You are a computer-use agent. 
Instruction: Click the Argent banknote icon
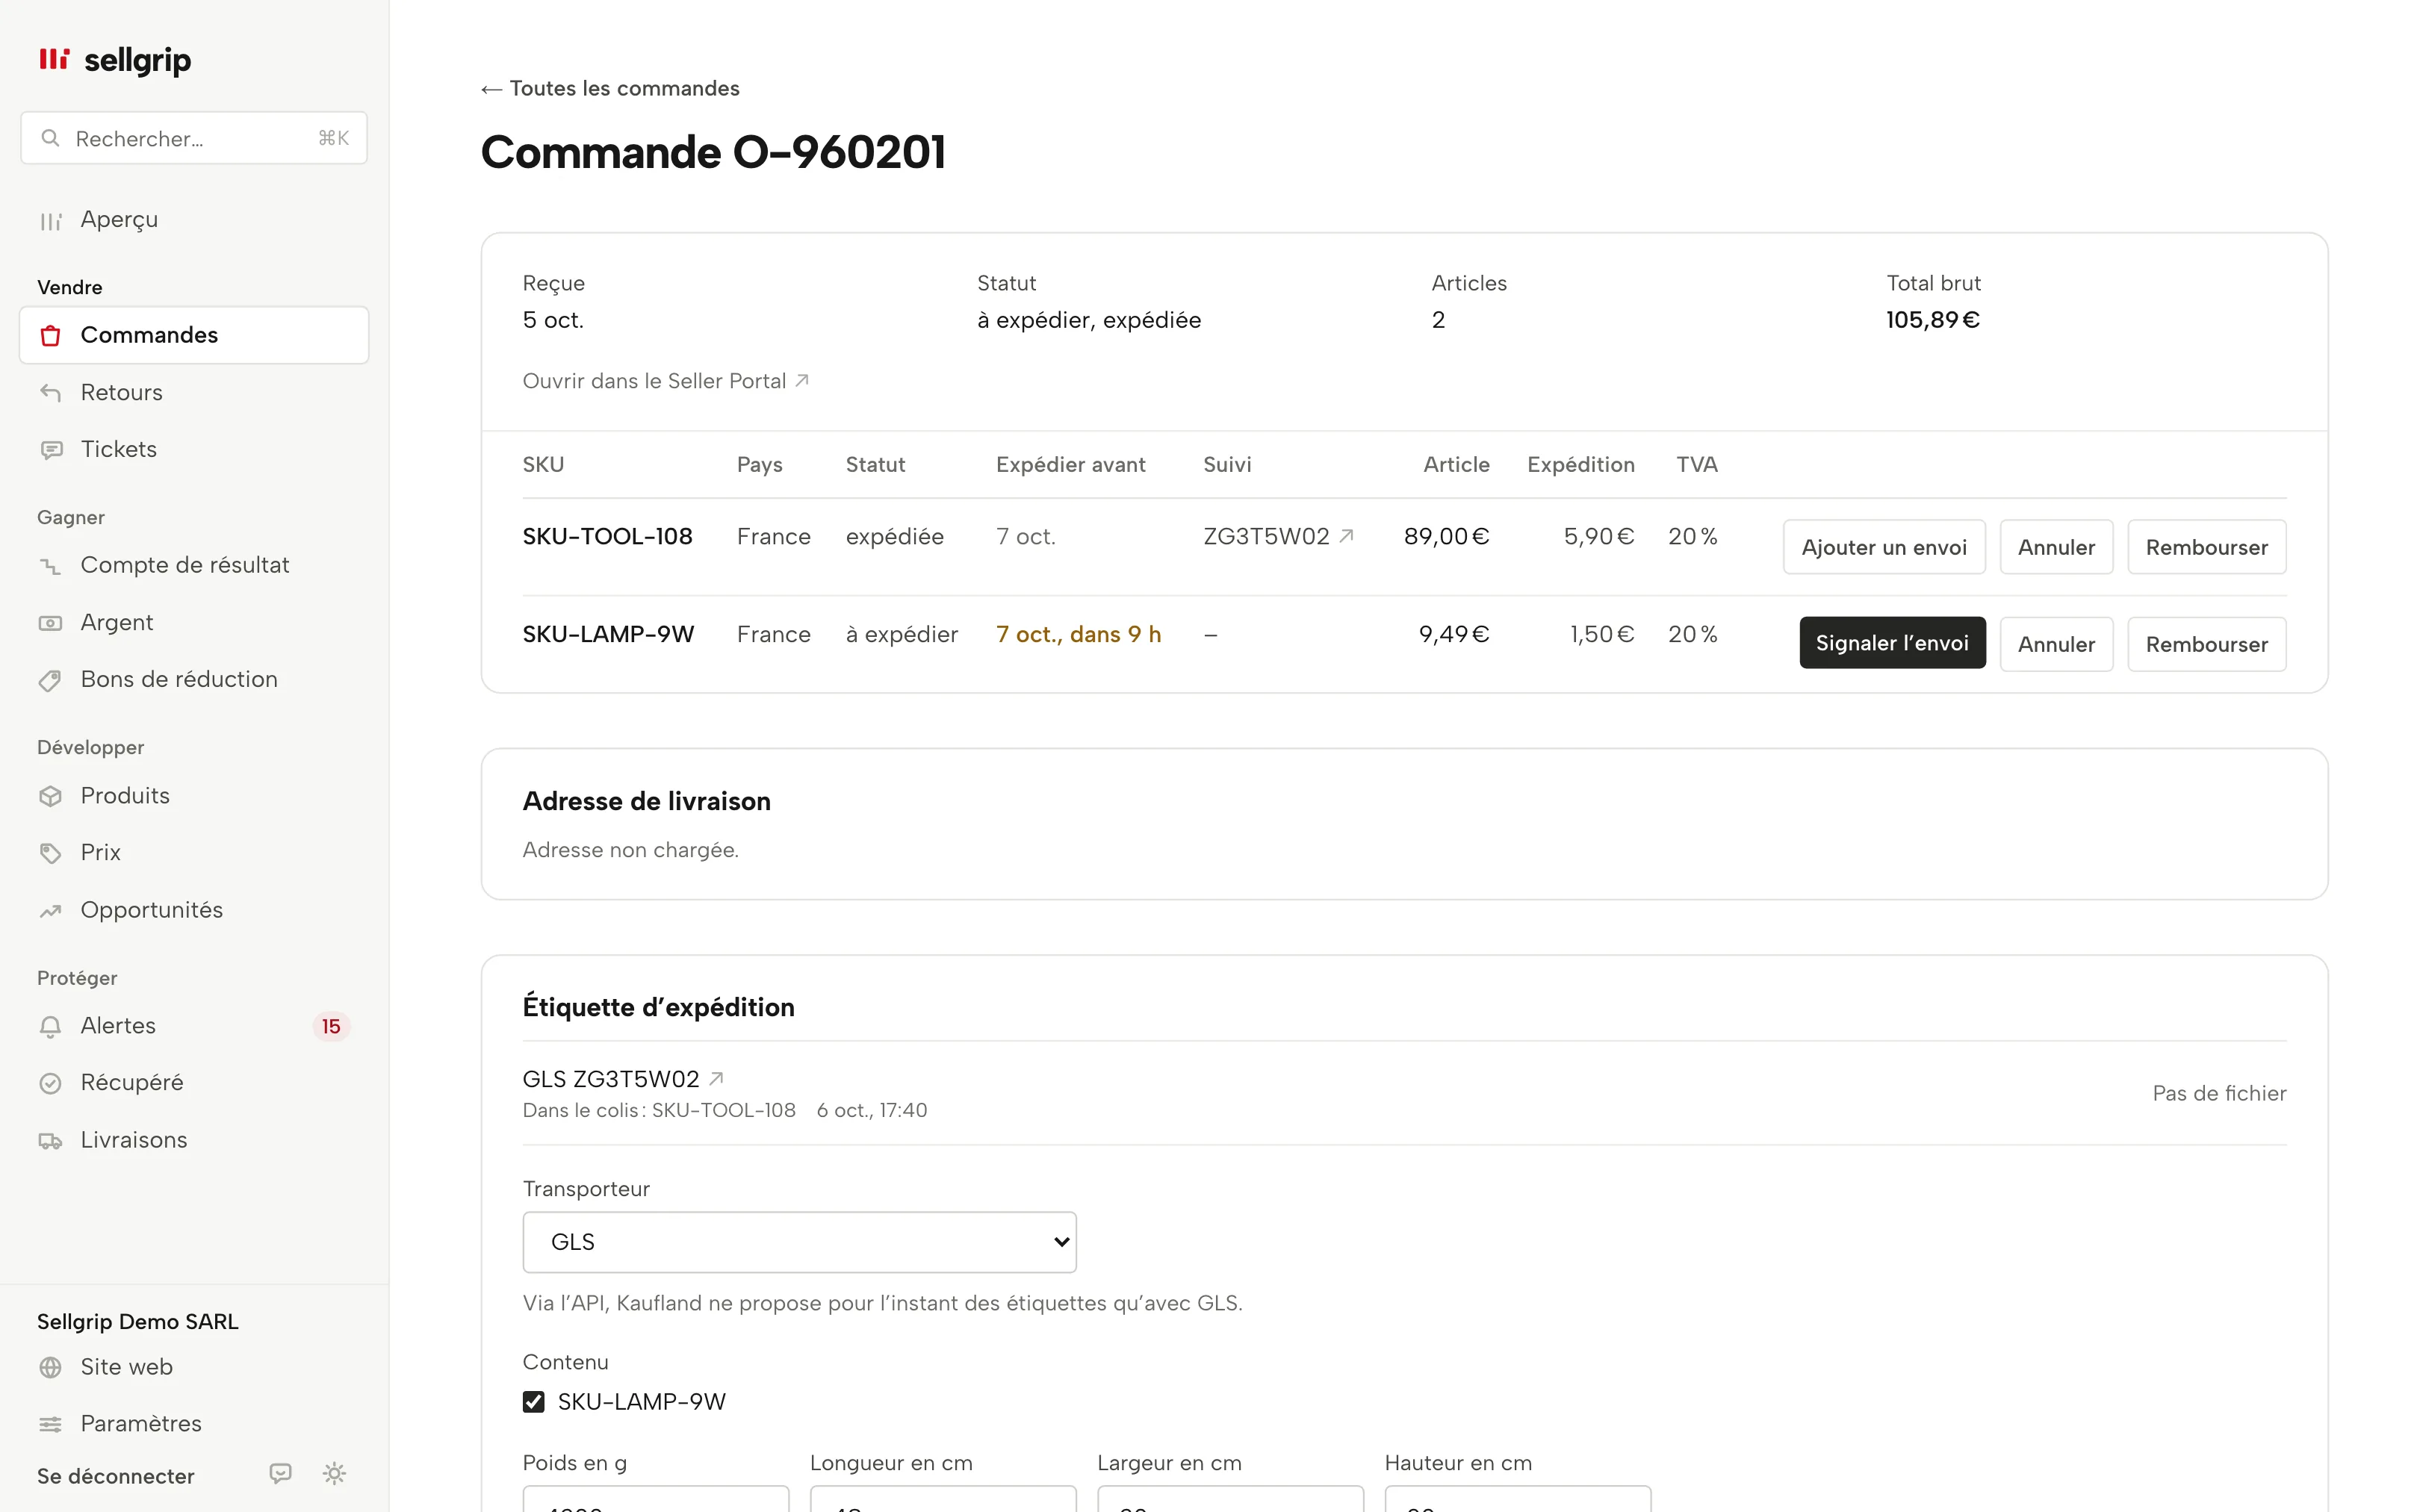point(50,623)
